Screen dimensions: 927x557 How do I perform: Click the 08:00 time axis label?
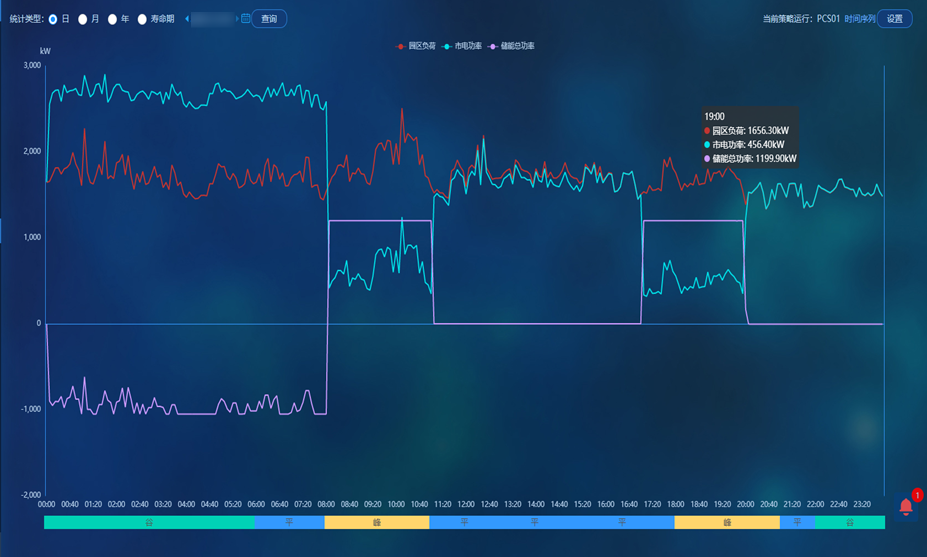click(x=326, y=504)
